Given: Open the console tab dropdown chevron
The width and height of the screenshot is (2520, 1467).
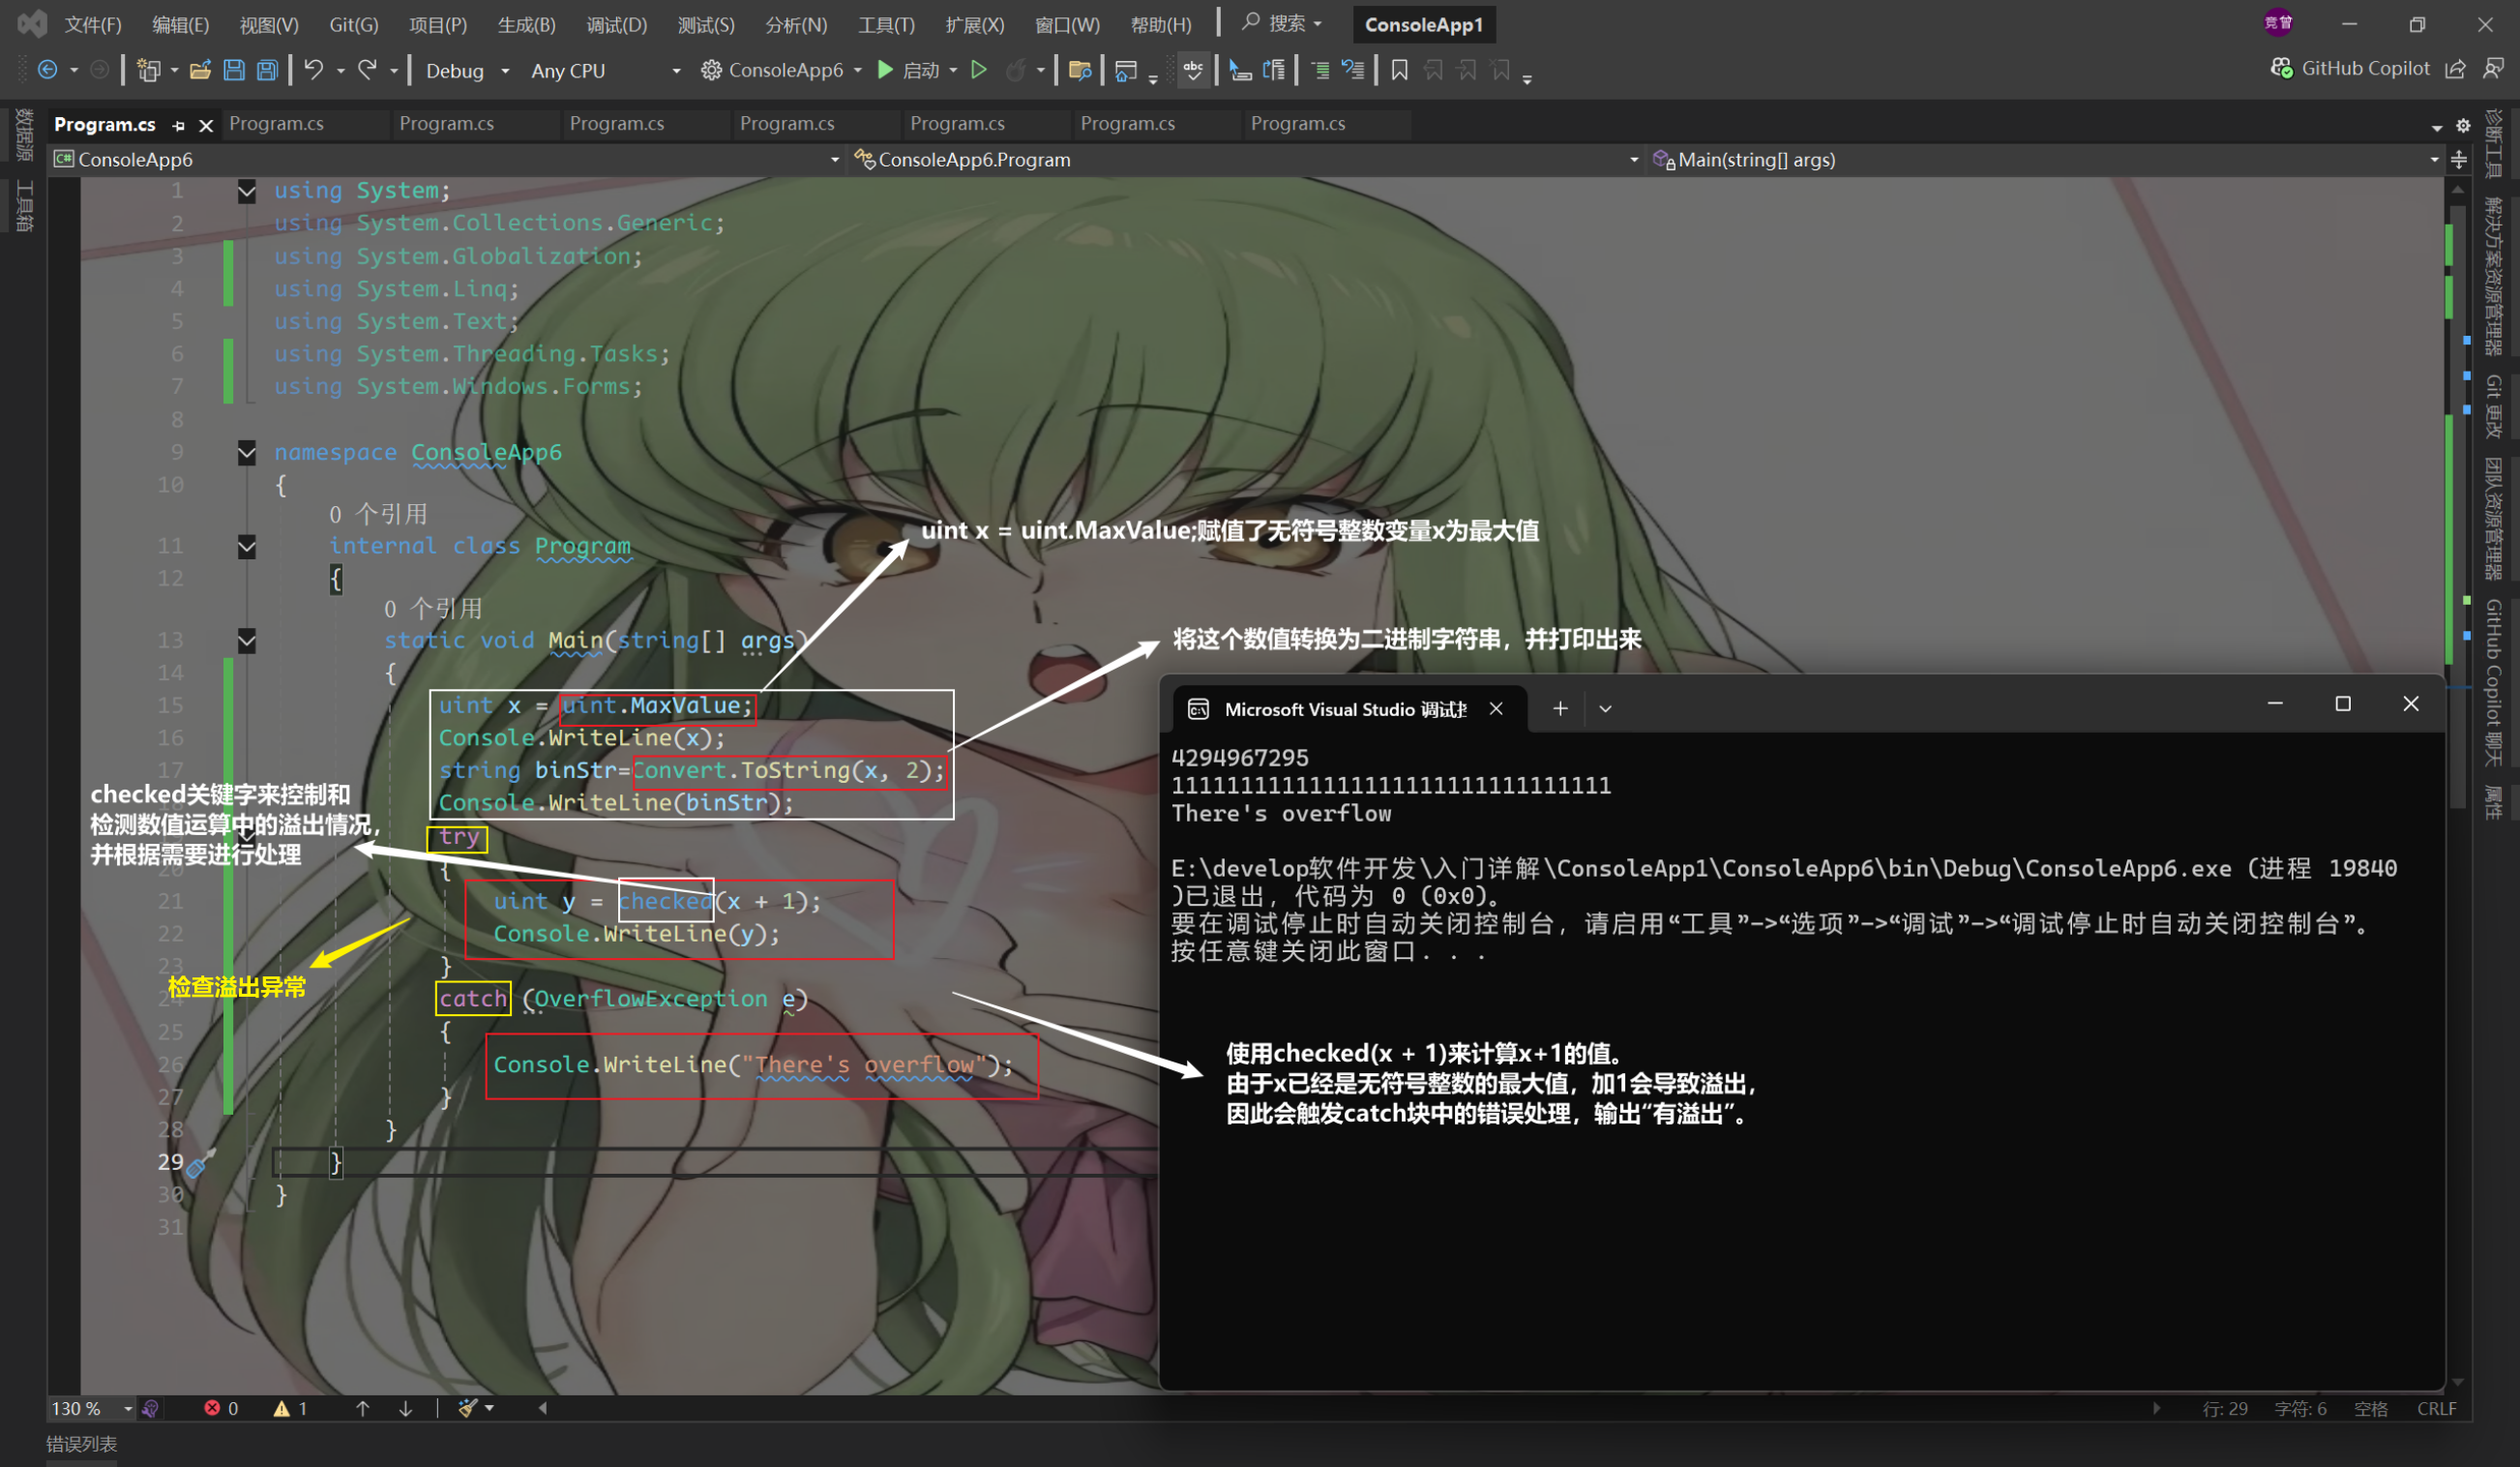Looking at the screenshot, I should (1605, 709).
